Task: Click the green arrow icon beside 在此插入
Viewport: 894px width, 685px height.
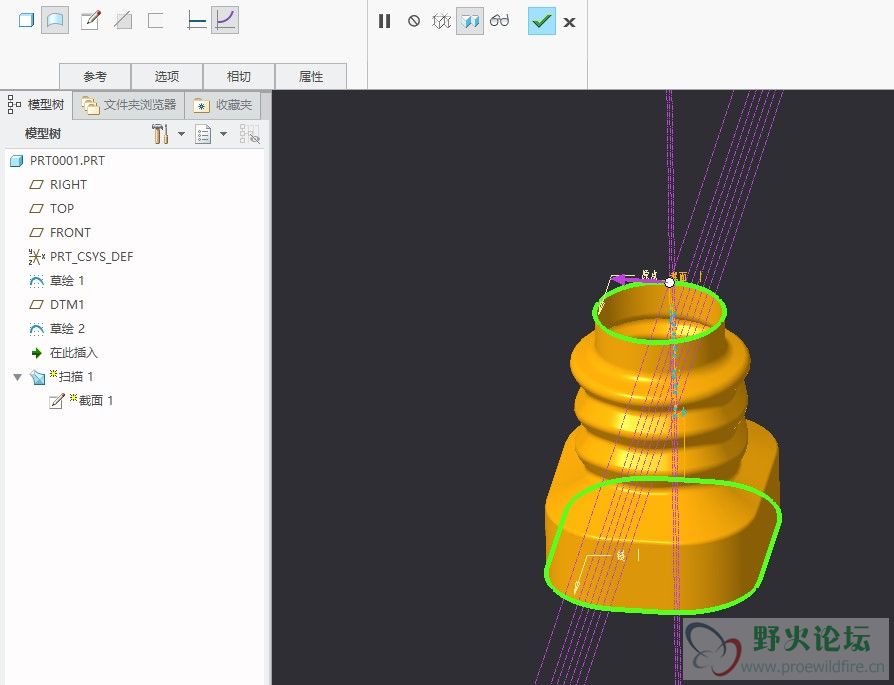Action: (37, 353)
